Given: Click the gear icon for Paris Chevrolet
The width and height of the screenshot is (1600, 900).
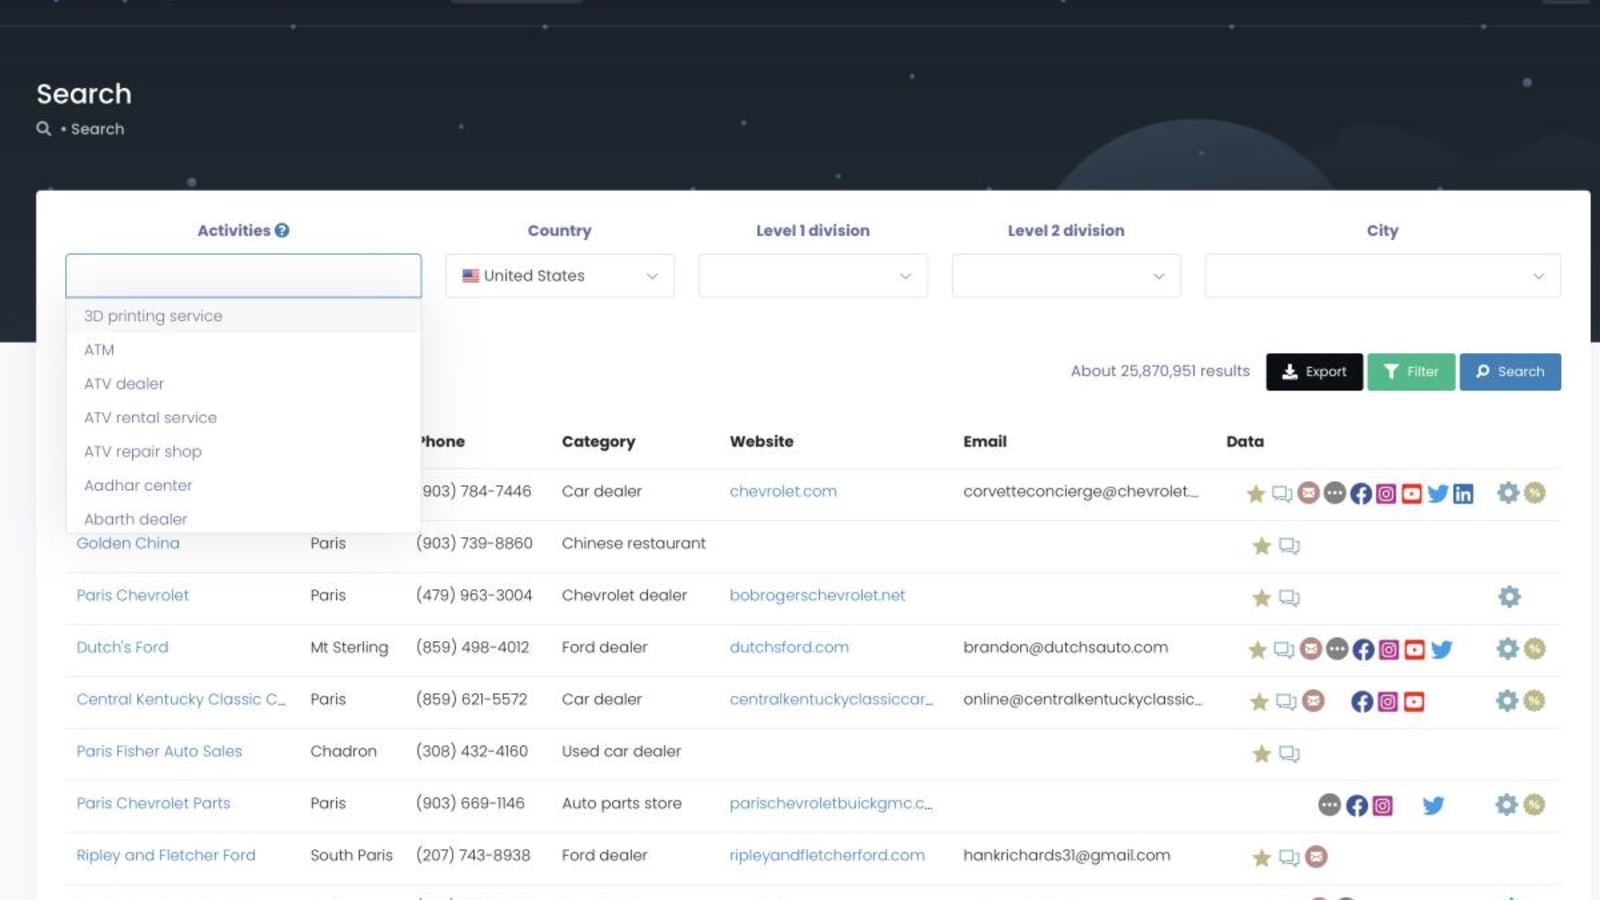Looking at the screenshot, I should point(1509,597).
